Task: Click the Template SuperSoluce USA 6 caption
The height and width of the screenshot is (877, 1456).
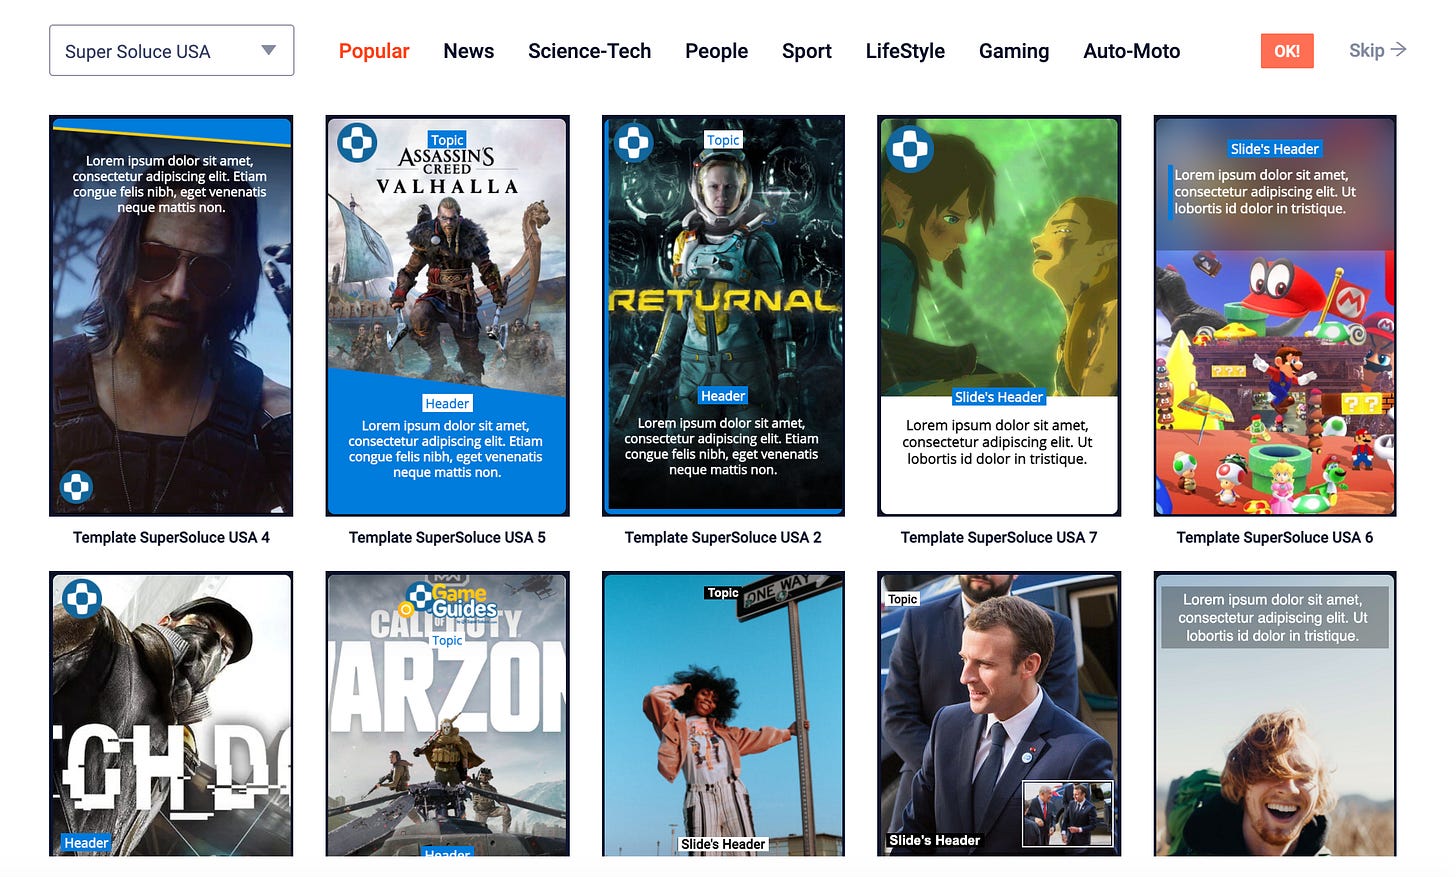Action: click(1275, 537)
